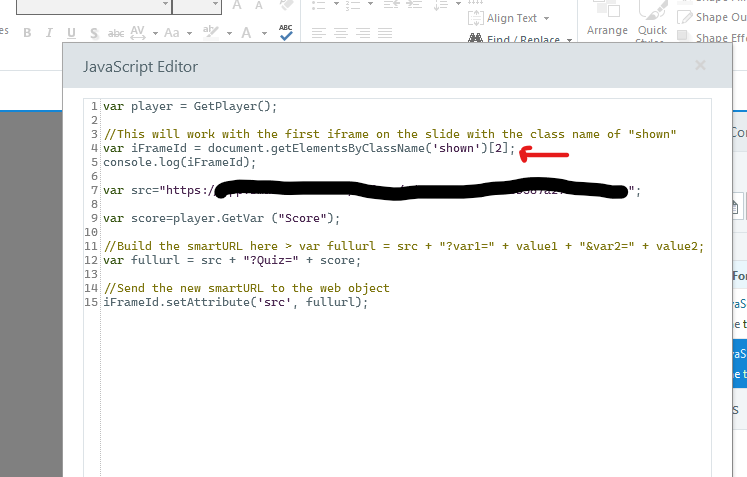The image size is (747, 477).
Task: Expand the line spacing dropdown arrow
Action: [x=458, y=4]
